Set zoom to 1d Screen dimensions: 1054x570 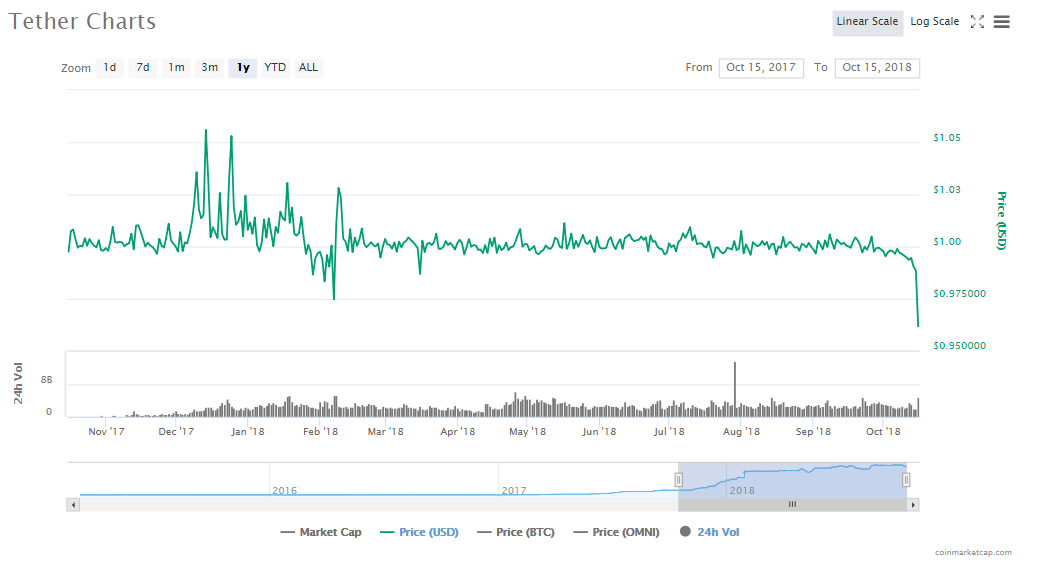(110, 67)
